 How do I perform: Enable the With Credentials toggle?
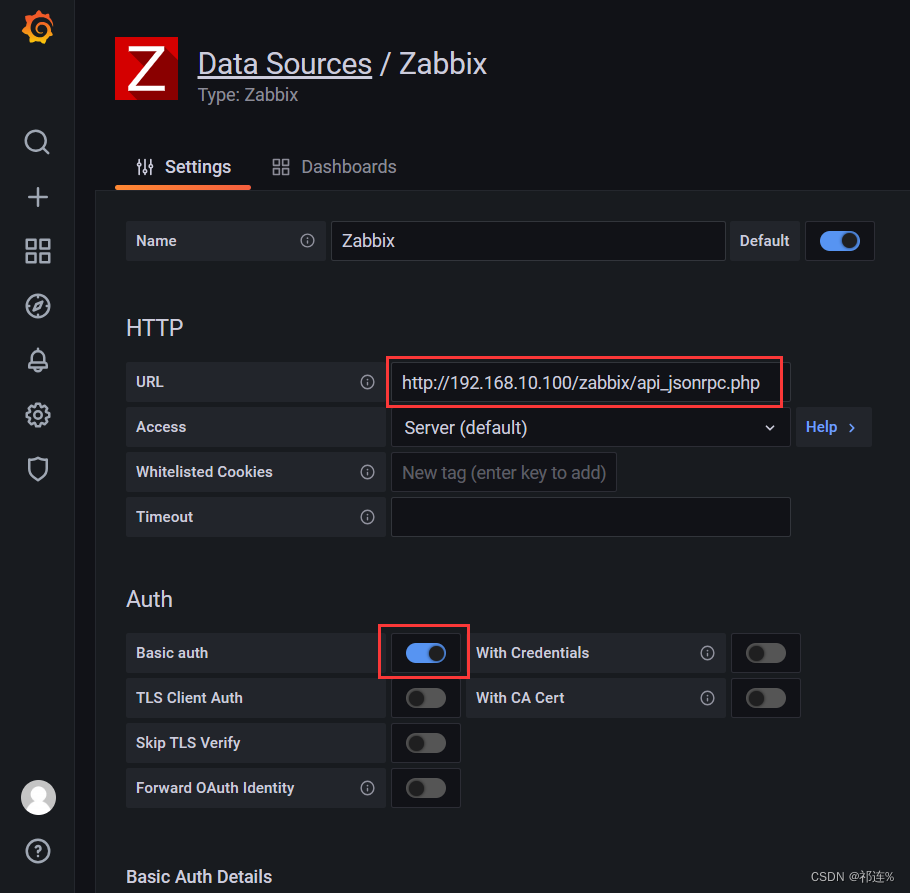tap(765, 653)
